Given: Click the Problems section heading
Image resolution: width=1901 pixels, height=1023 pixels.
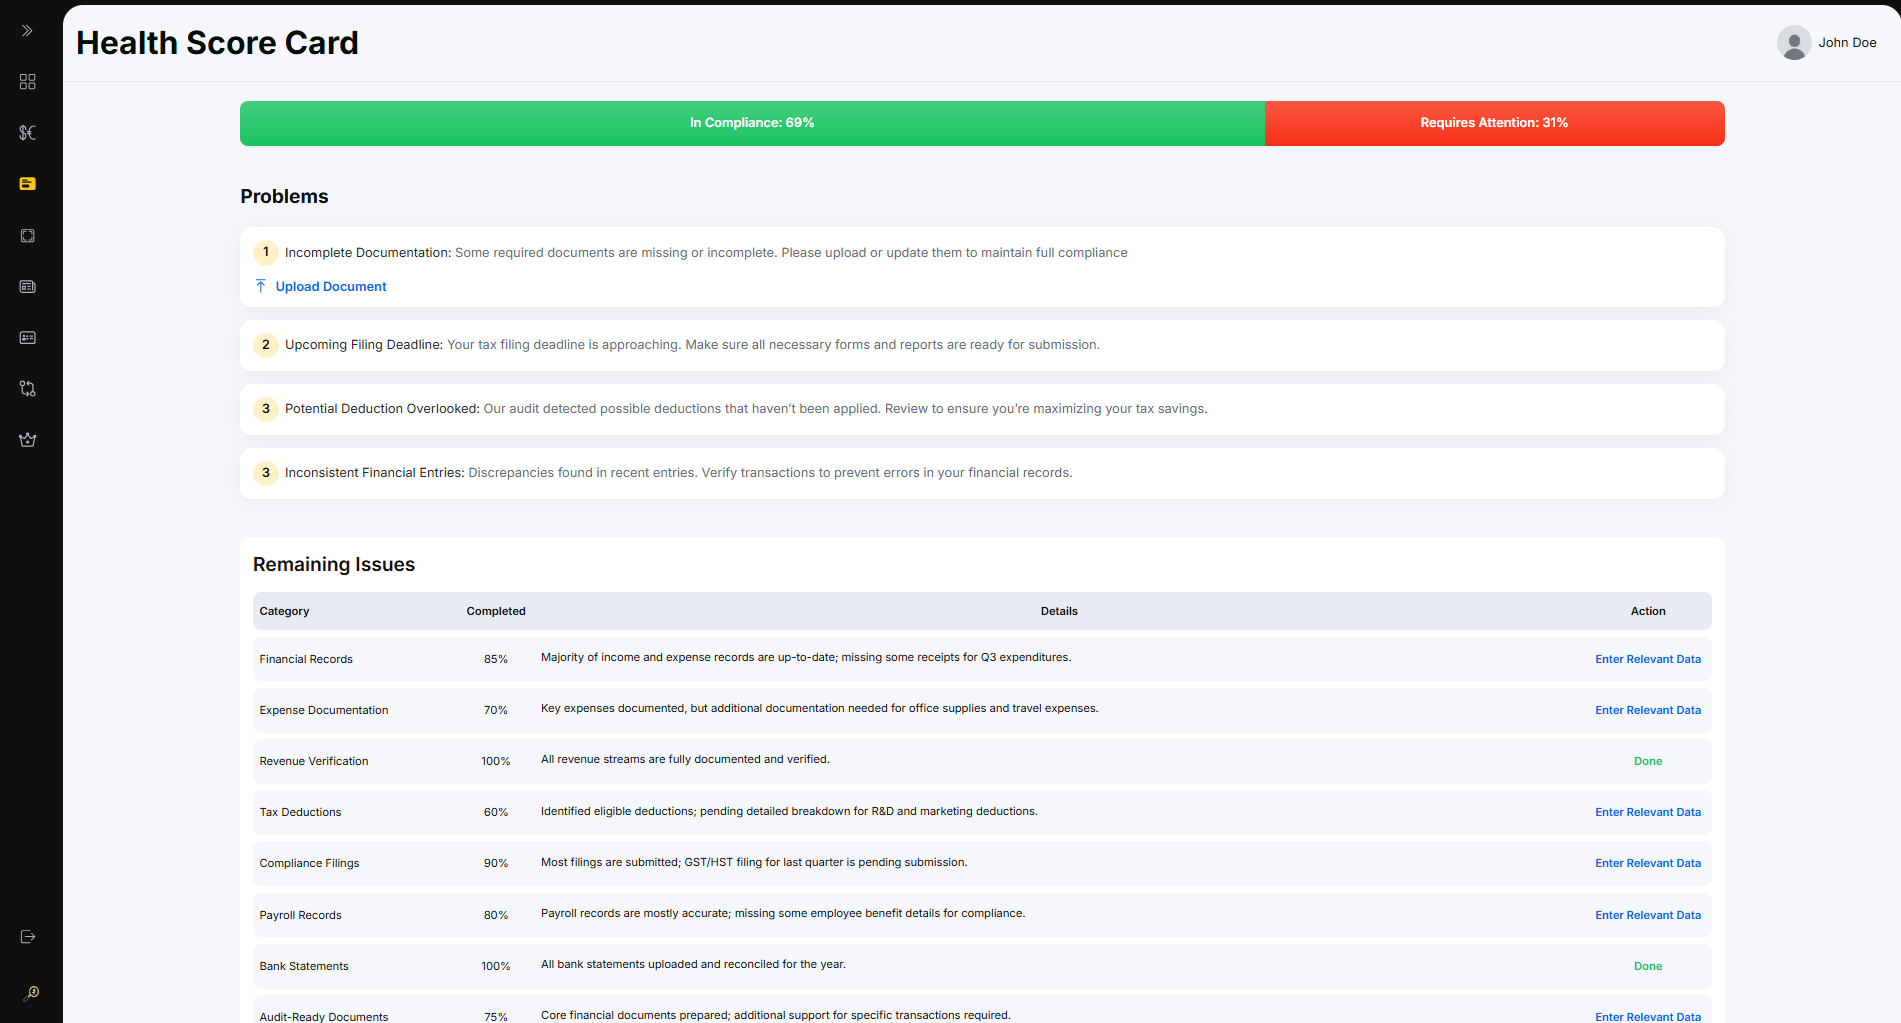Looking at the screenshot, I should tap(284, 196).
